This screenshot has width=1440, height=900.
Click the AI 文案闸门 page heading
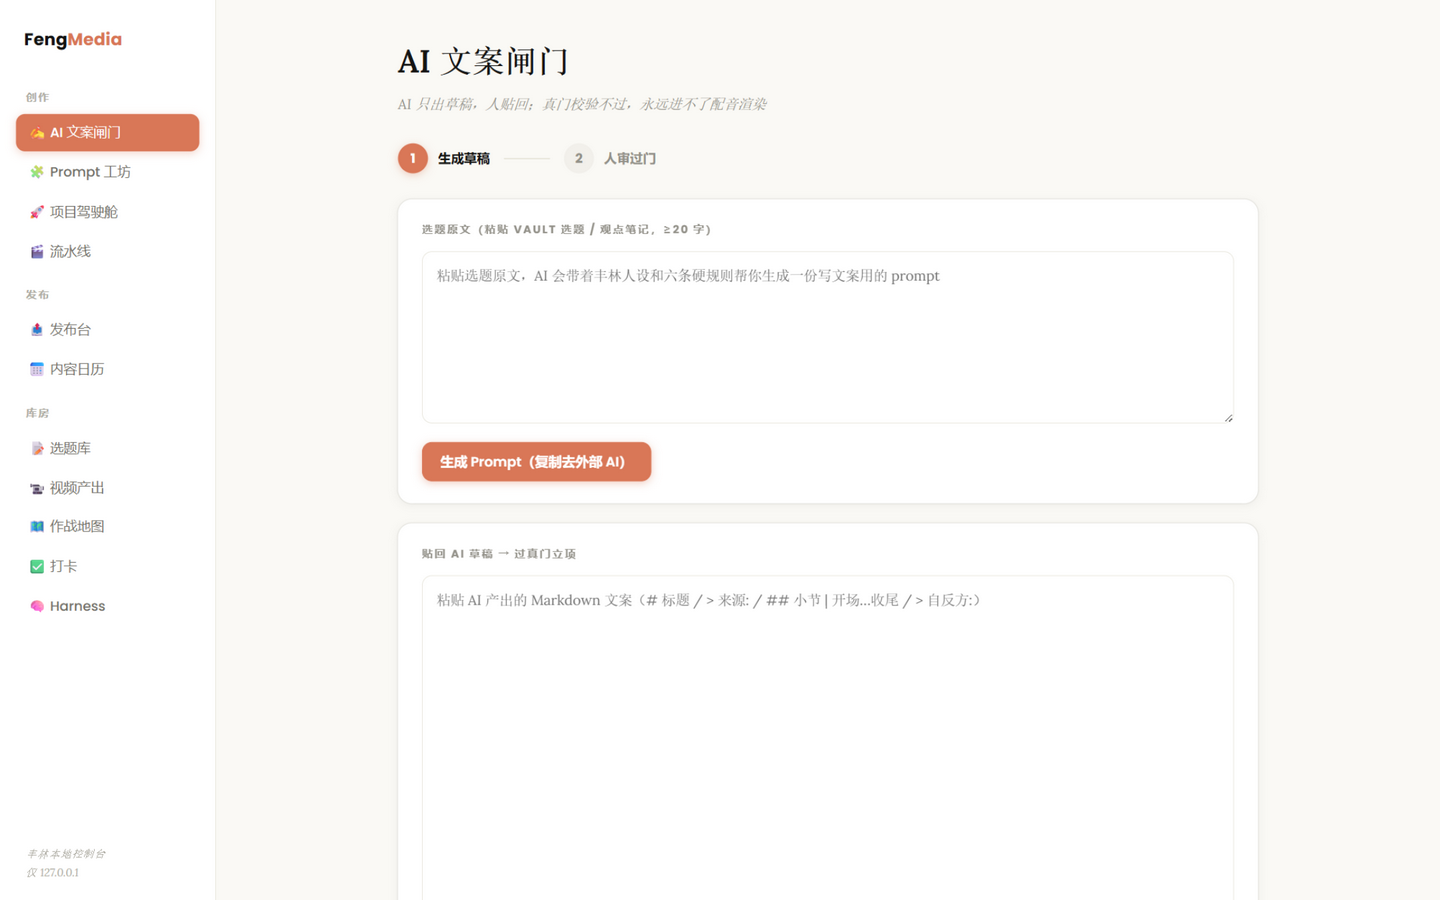(x=484, y=62)
